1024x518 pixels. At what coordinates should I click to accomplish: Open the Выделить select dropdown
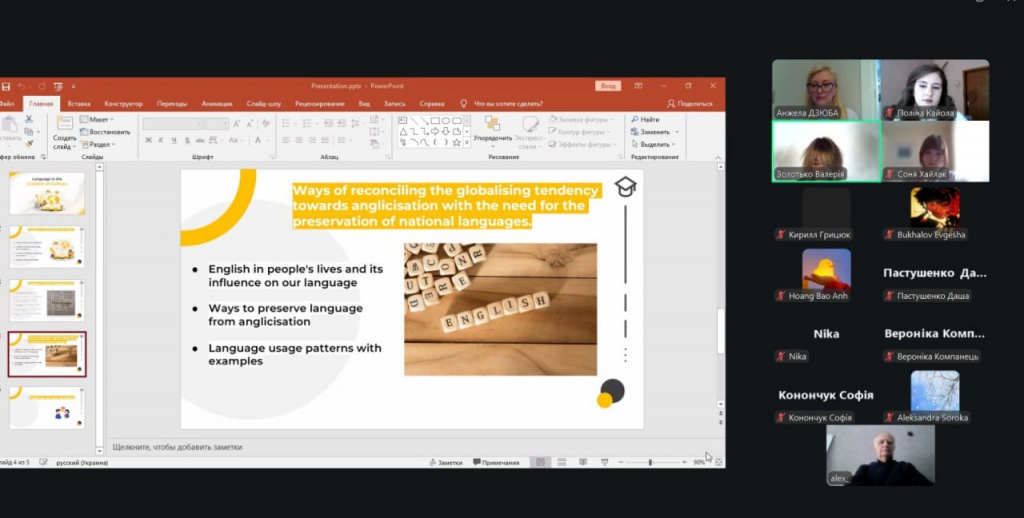point(655,144)
